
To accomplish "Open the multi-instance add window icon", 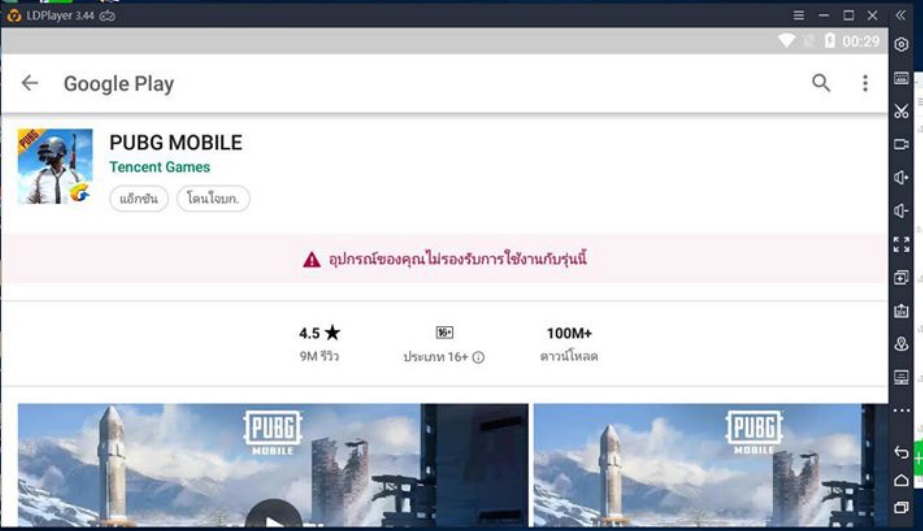I will pos(901,278).
